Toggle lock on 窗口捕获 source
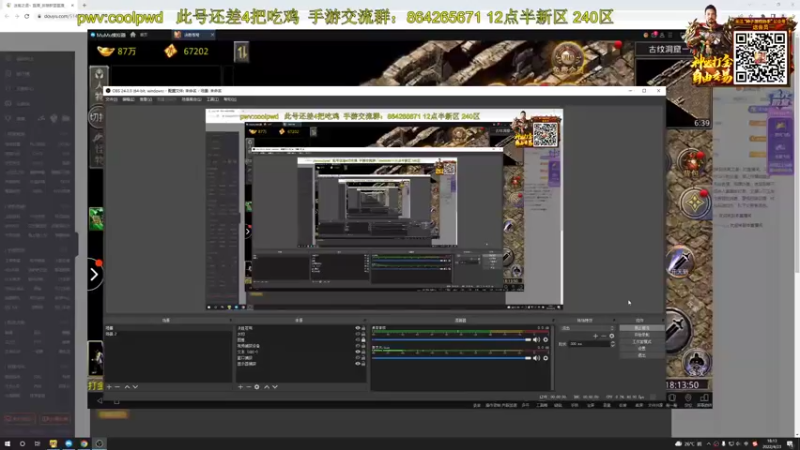 coord(363,358)
